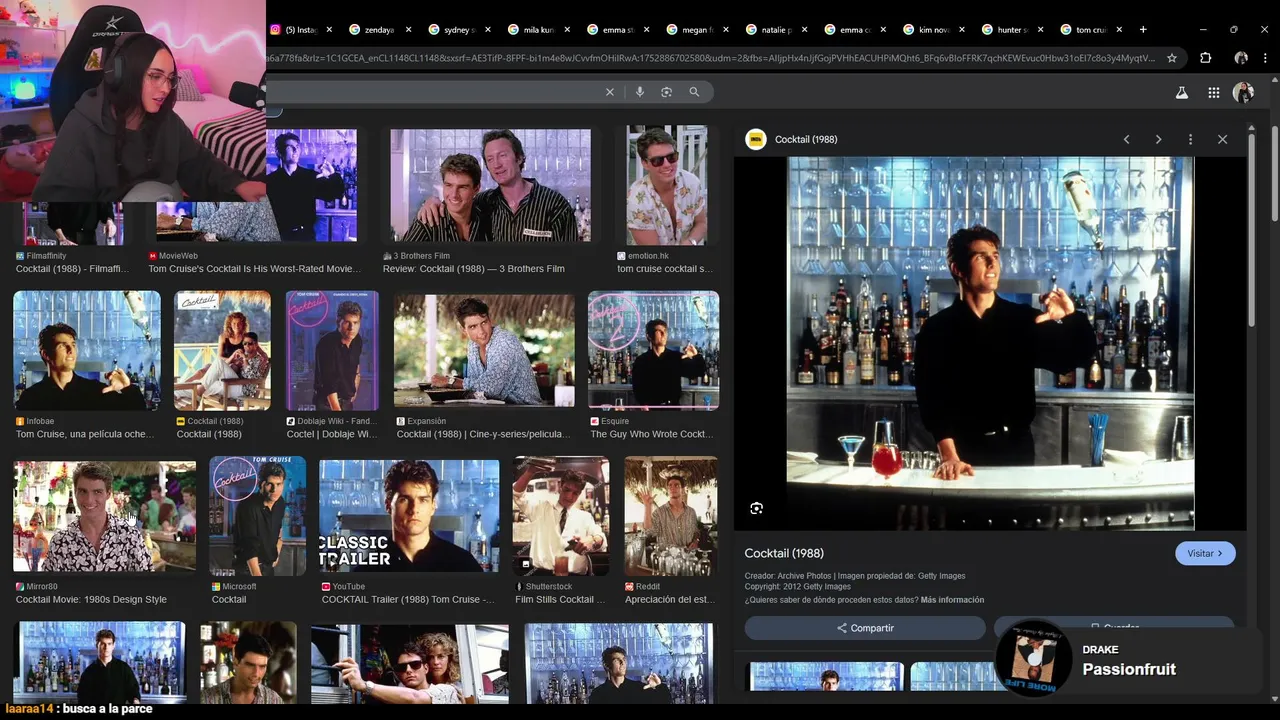Open 'The Guy Who Wrote Cockt...' Esquire caption

point(652,435)
